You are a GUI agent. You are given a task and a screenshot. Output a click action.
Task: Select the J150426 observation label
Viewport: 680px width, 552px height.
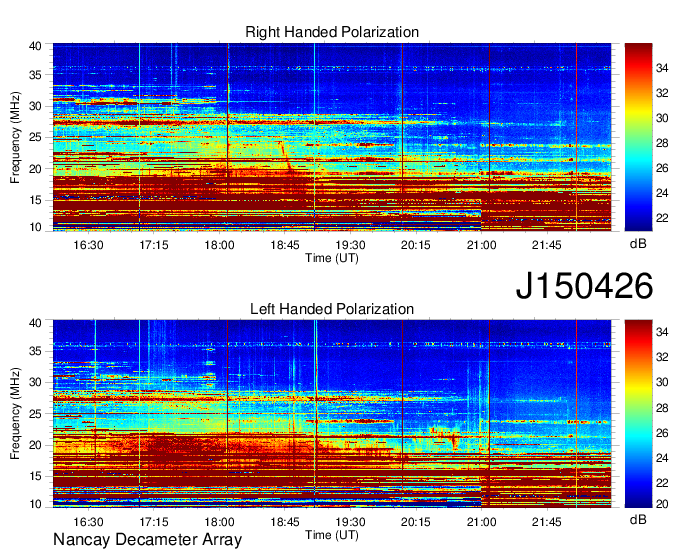tap(584, 286)
